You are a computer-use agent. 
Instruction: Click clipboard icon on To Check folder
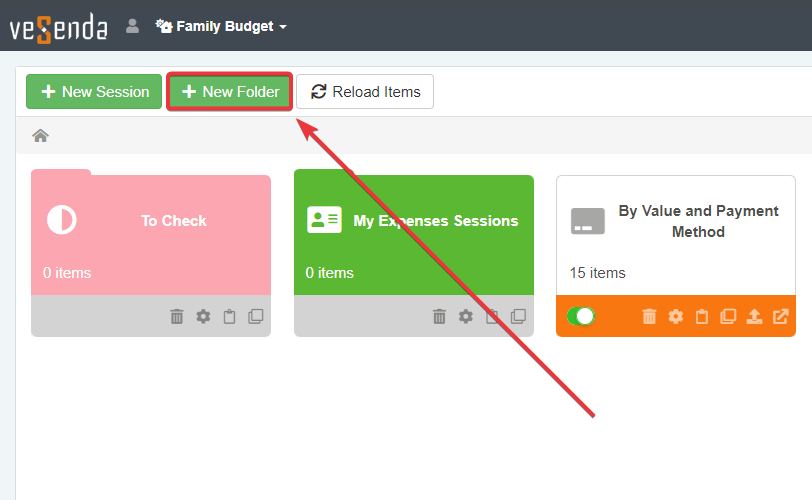point(230,316)
